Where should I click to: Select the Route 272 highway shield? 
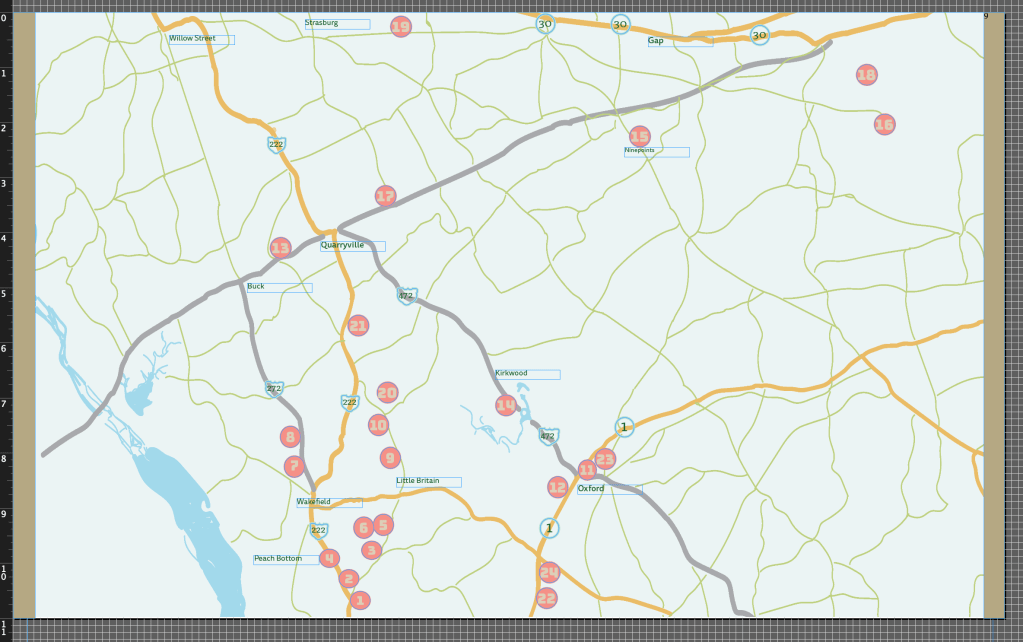coord(274,388)
